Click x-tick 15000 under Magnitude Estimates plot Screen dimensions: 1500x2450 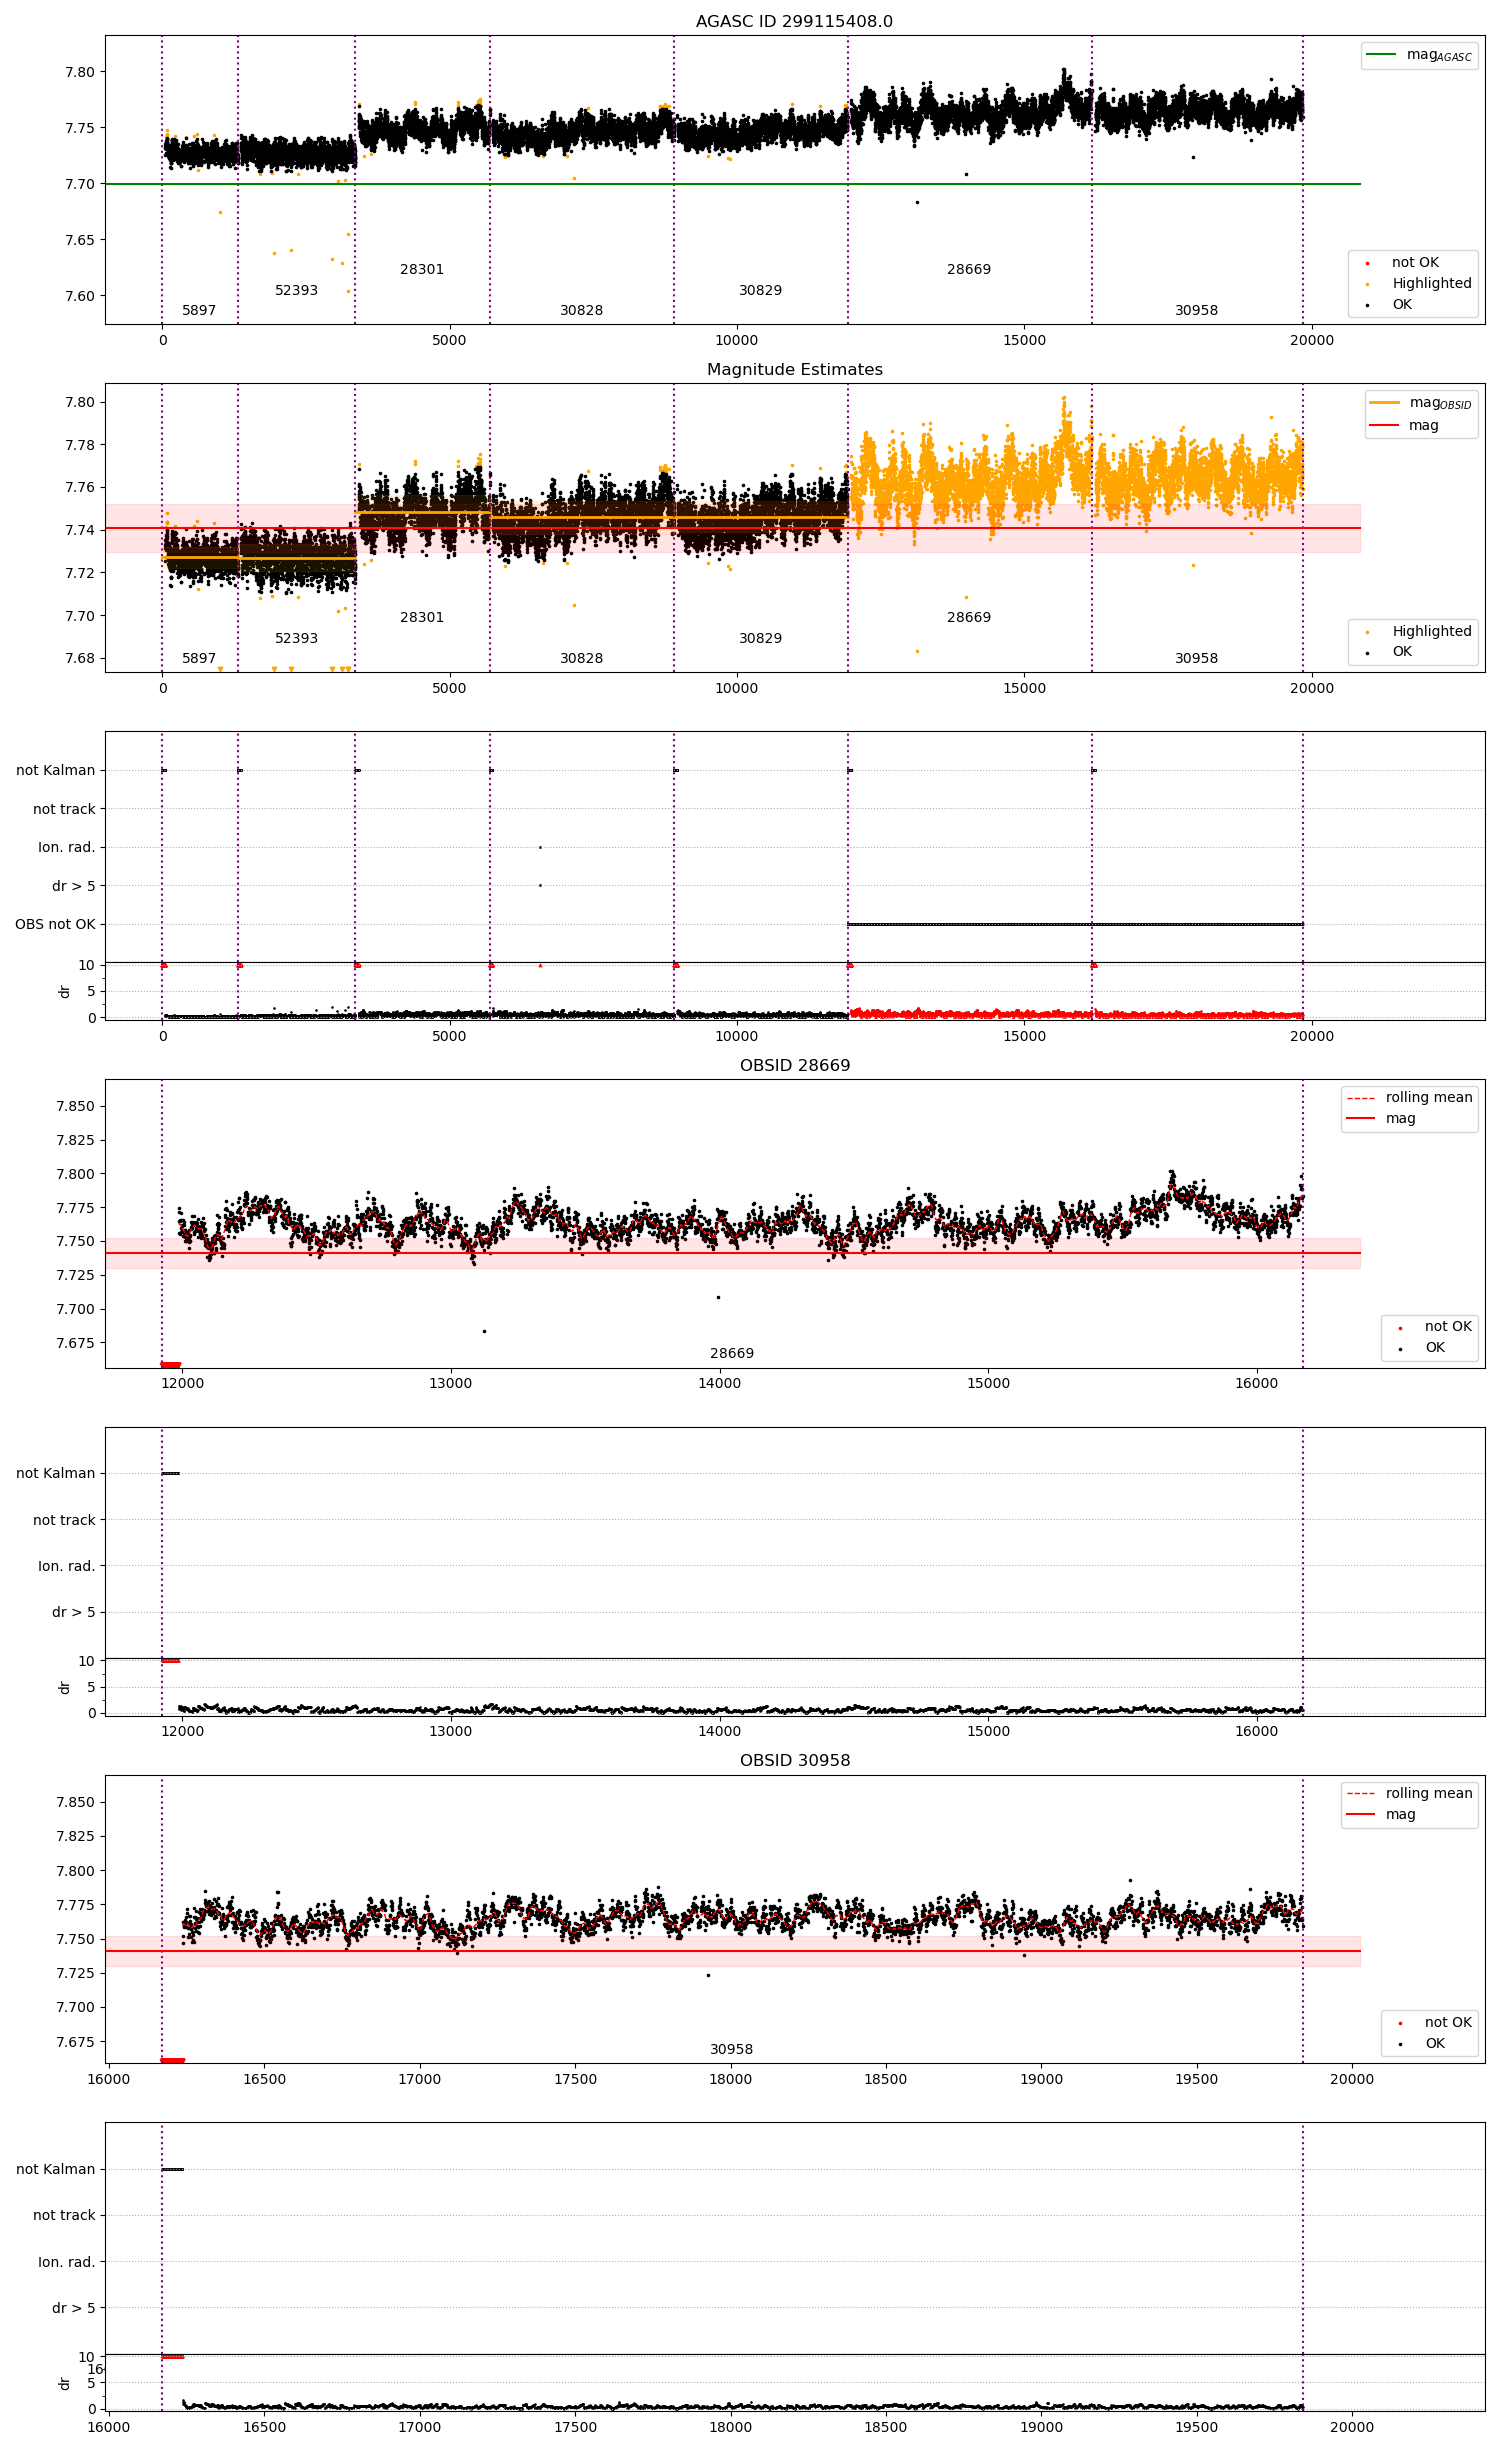click(x=1024, y=689)
